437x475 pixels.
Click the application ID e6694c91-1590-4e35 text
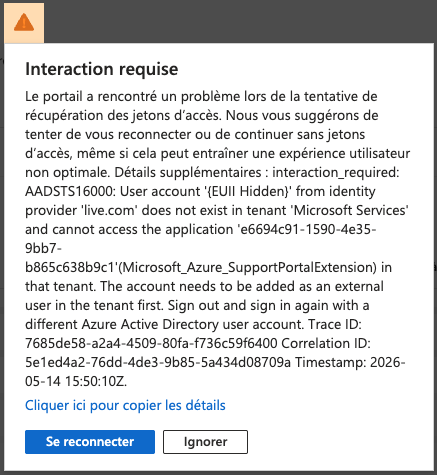[308, 229]
